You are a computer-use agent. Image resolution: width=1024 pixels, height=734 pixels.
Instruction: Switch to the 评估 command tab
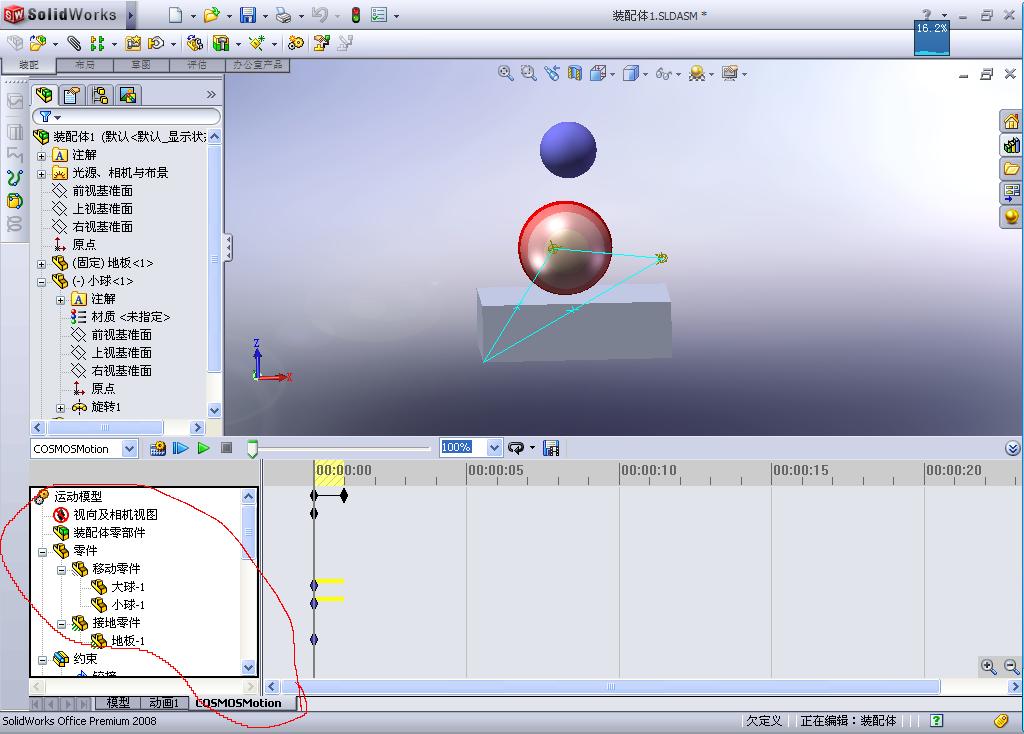pos(197,65)
